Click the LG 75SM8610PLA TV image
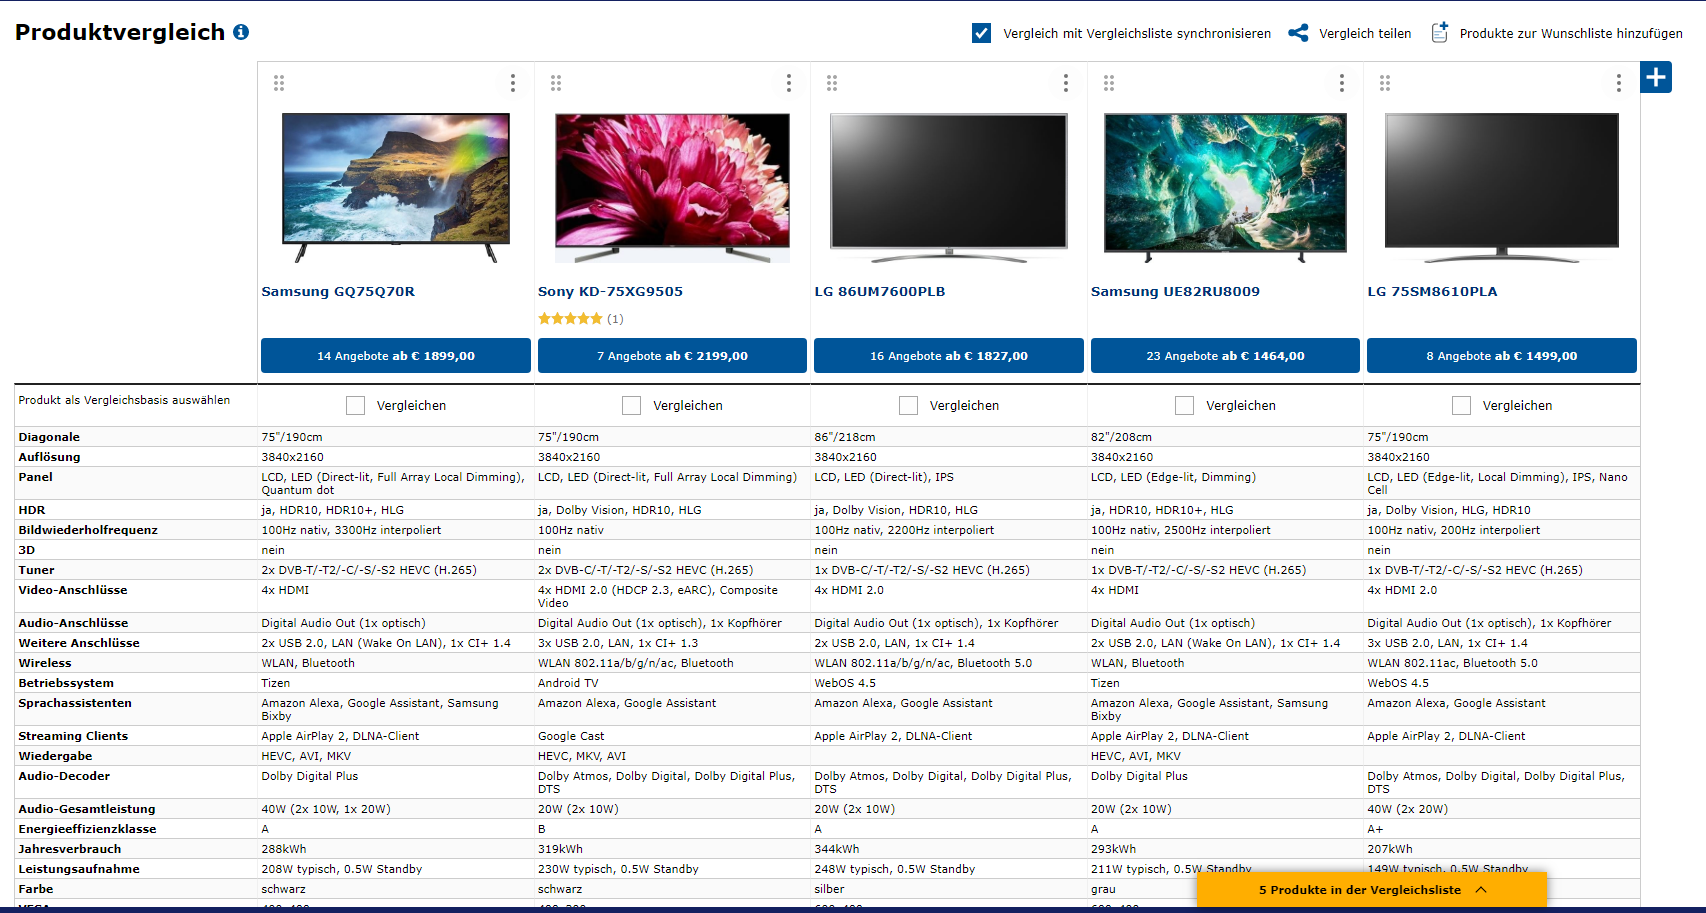Image resolution: width=1706 pixels, height=913 pixels. (1502, 187)
